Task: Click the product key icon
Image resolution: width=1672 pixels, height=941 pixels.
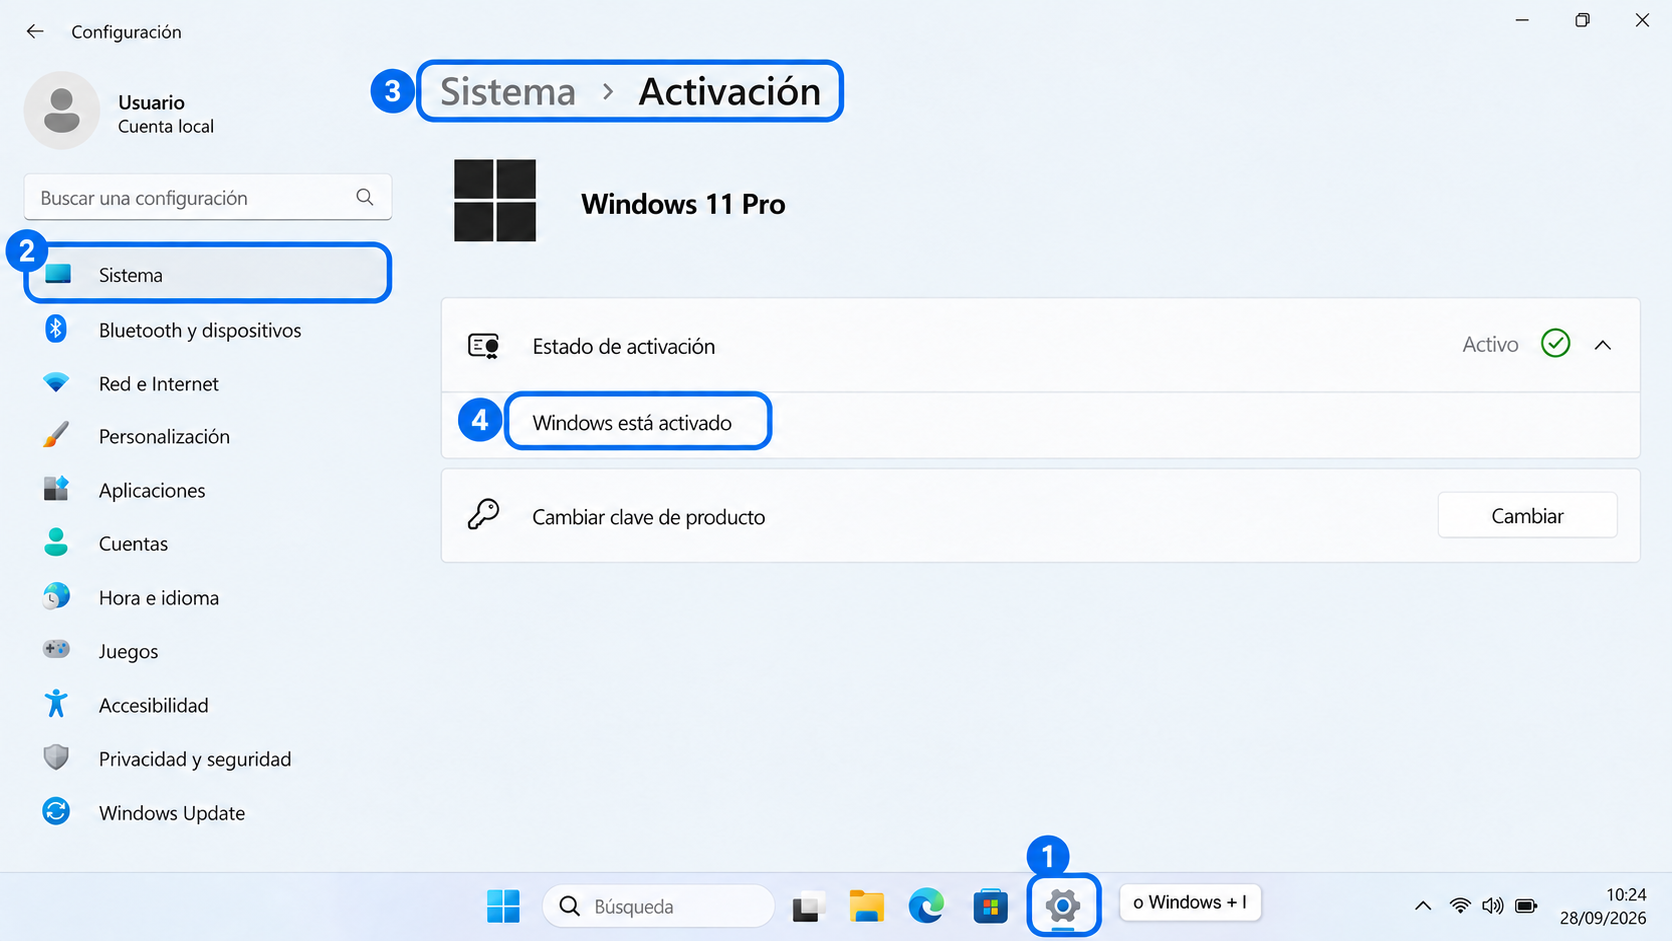Action: (484, 515)
